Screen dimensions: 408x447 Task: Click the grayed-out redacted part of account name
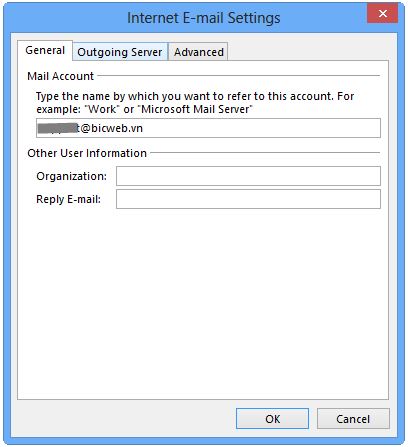click(57, 128)
